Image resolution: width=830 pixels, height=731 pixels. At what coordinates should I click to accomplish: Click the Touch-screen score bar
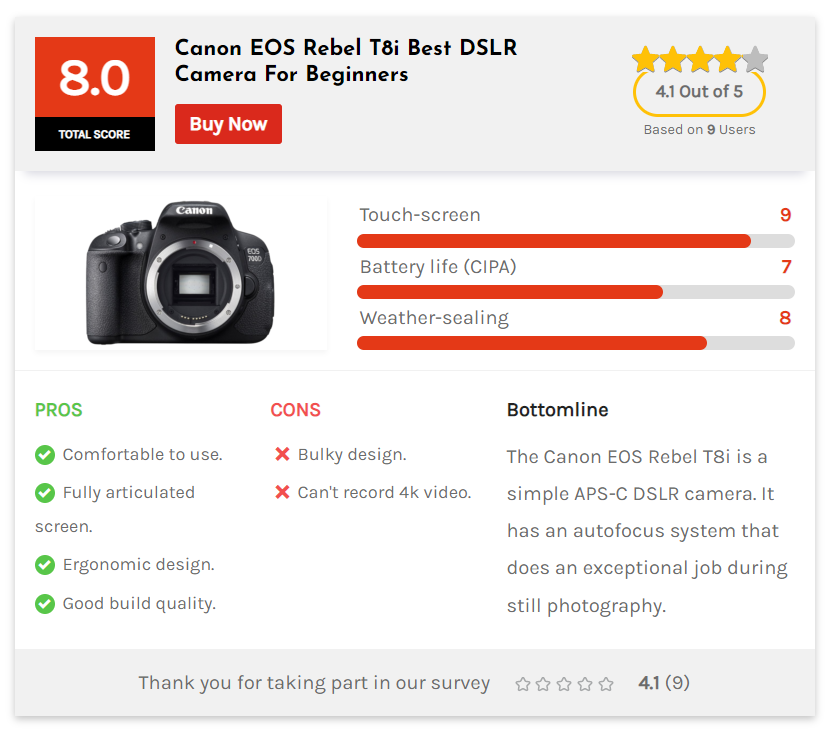(575, 241)
